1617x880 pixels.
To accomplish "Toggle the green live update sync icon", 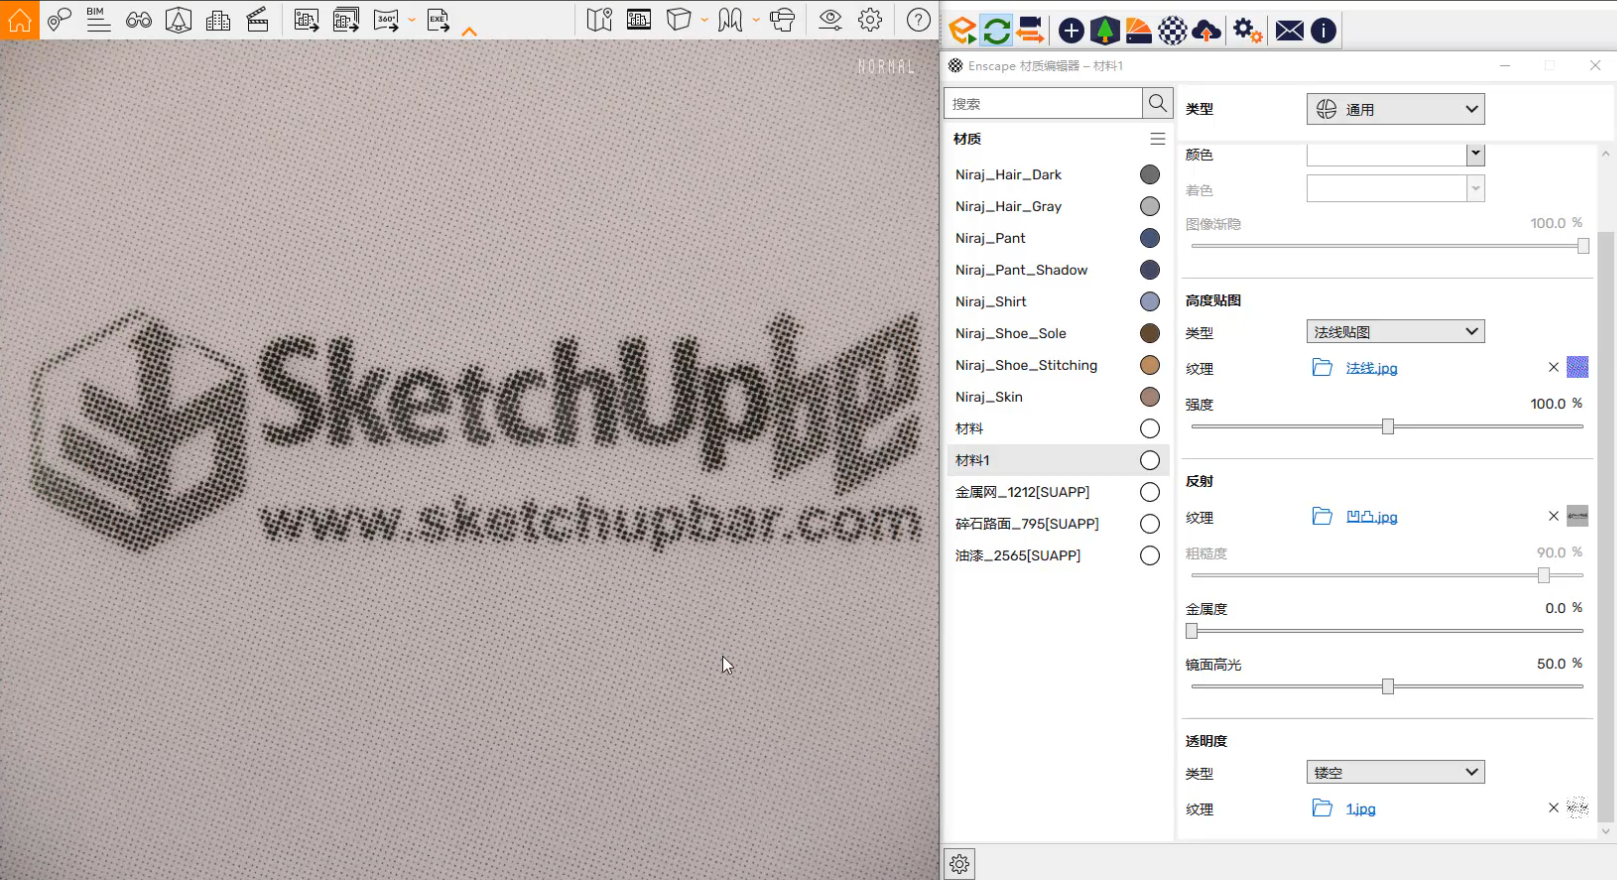I will [996, 31].
